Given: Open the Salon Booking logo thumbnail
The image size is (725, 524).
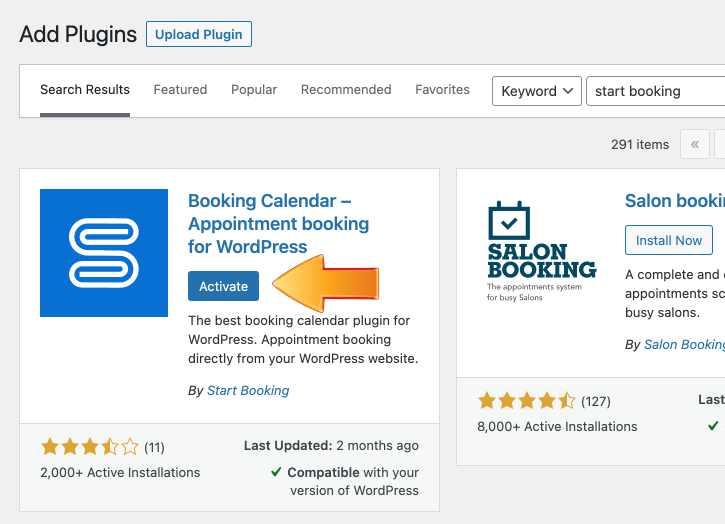Looking at the screenshot, I should click(x=541, y=251).
